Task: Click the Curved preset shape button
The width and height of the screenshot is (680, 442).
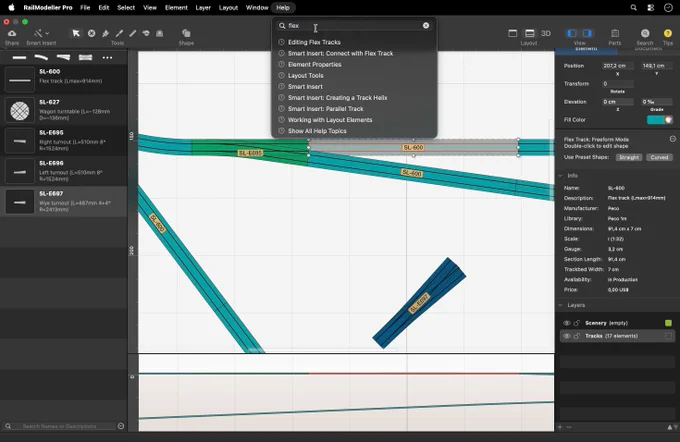Action: coord(659,157)
